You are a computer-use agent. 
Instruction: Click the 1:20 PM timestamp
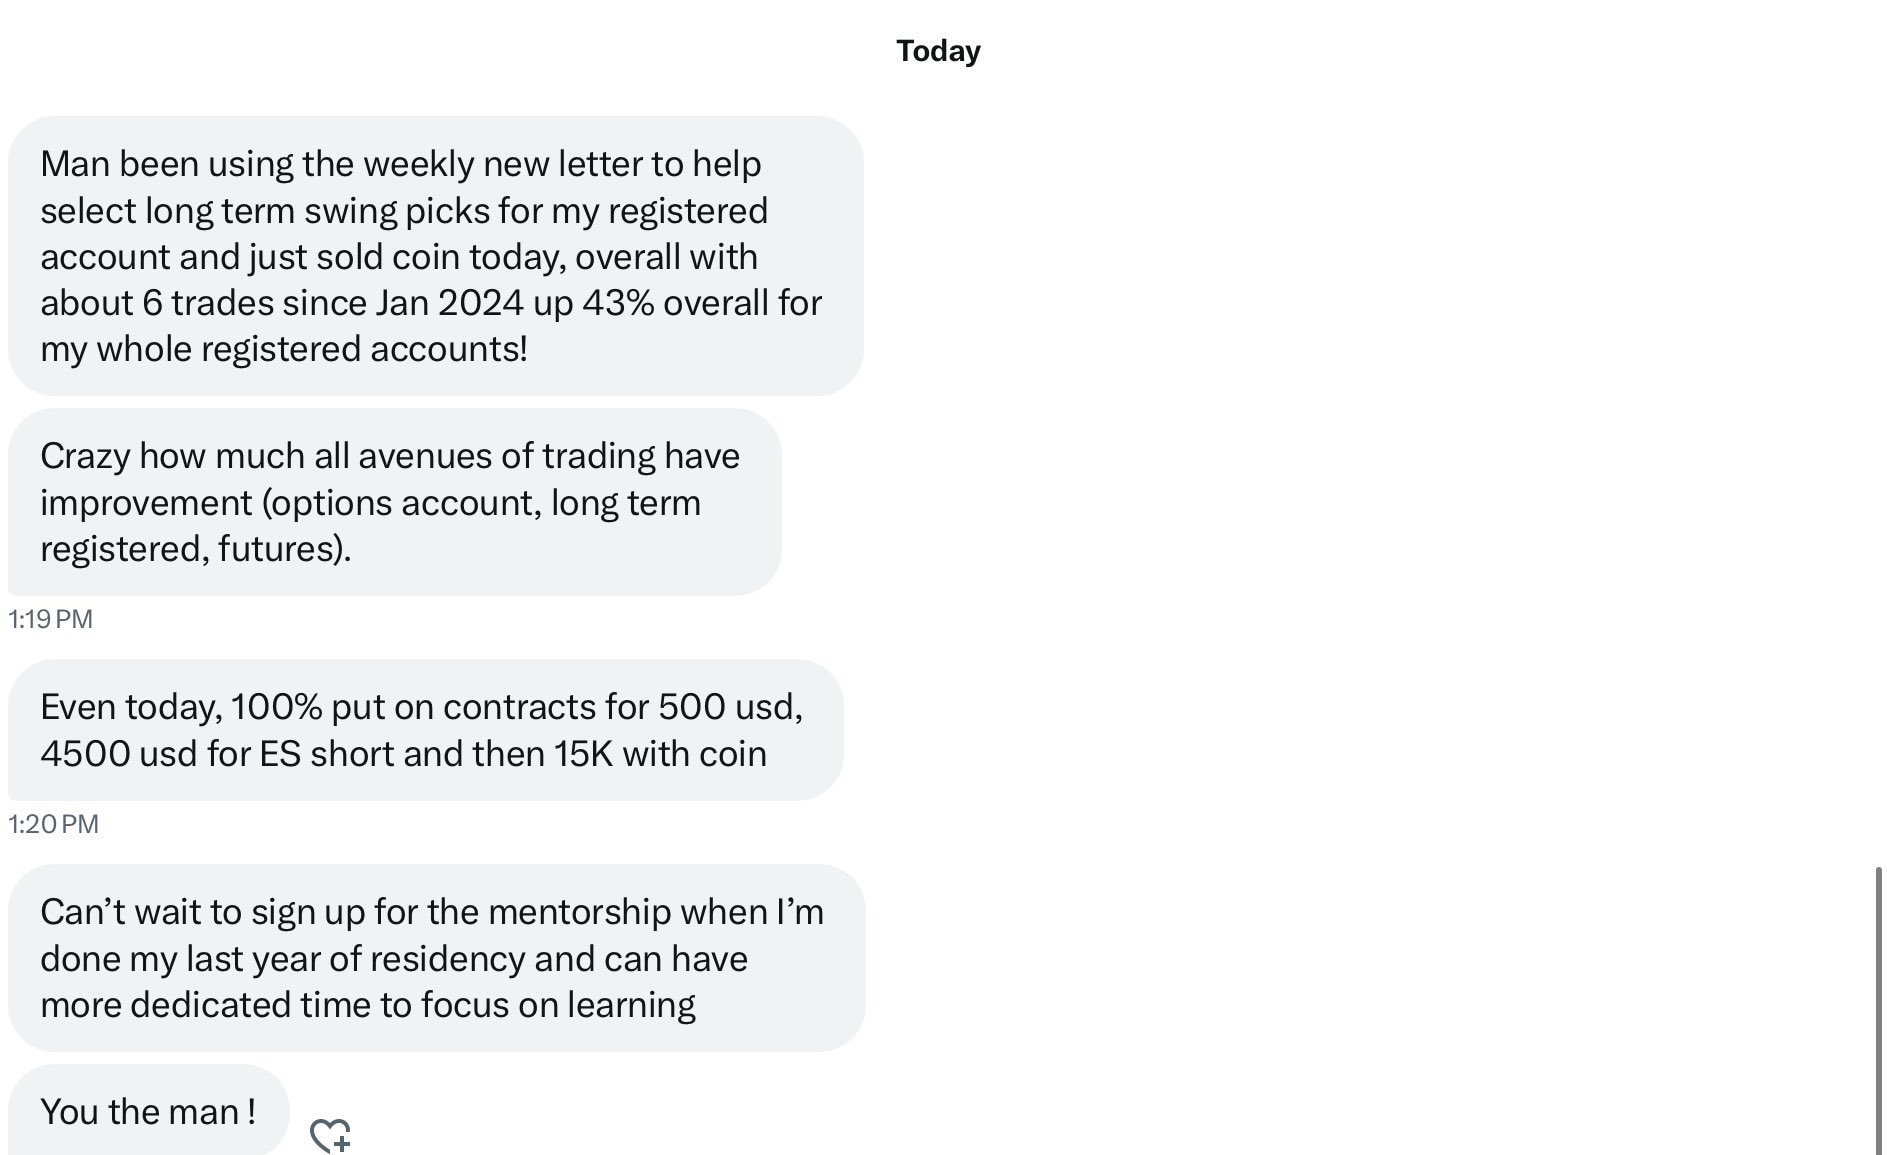coord(54,824)
